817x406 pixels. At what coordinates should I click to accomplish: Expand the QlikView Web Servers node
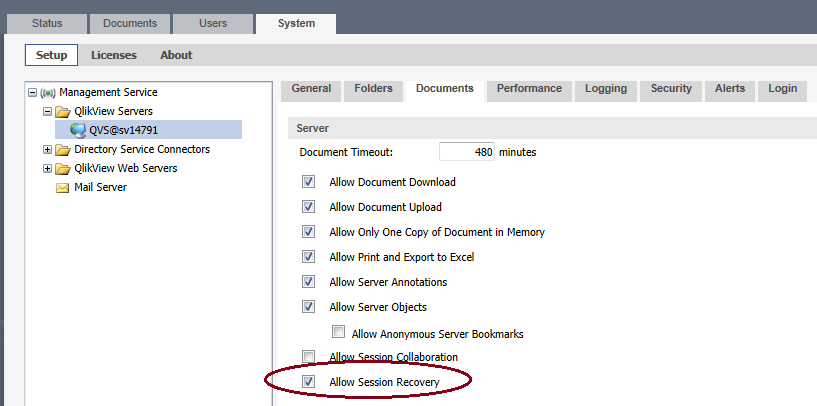coord(47,169)
